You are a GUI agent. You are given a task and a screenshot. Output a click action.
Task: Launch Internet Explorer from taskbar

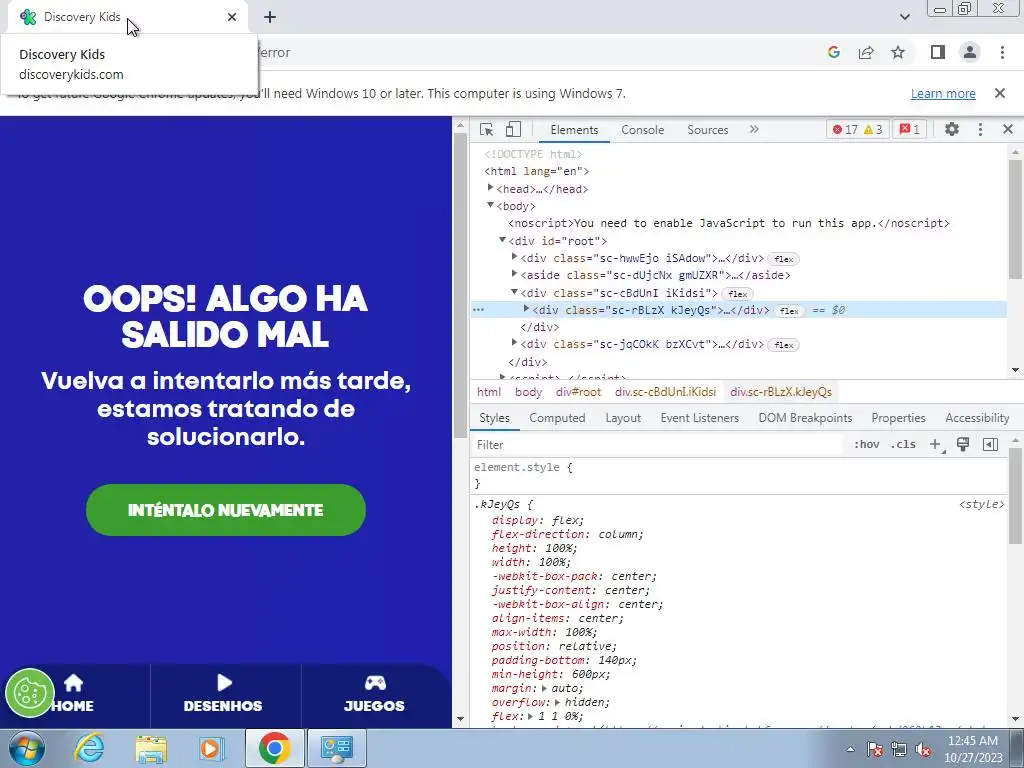pyautogui.click(x=89, y=748)
